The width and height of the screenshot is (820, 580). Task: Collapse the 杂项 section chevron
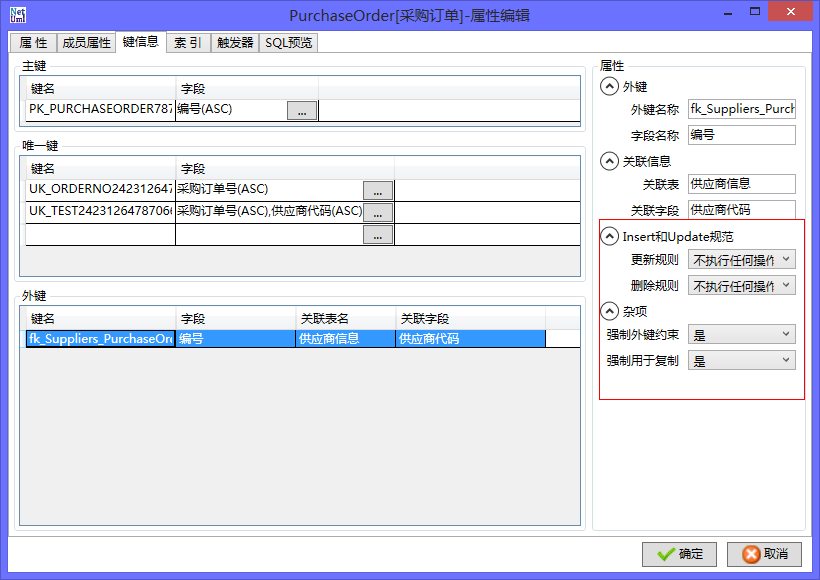[x=609, y=311]
